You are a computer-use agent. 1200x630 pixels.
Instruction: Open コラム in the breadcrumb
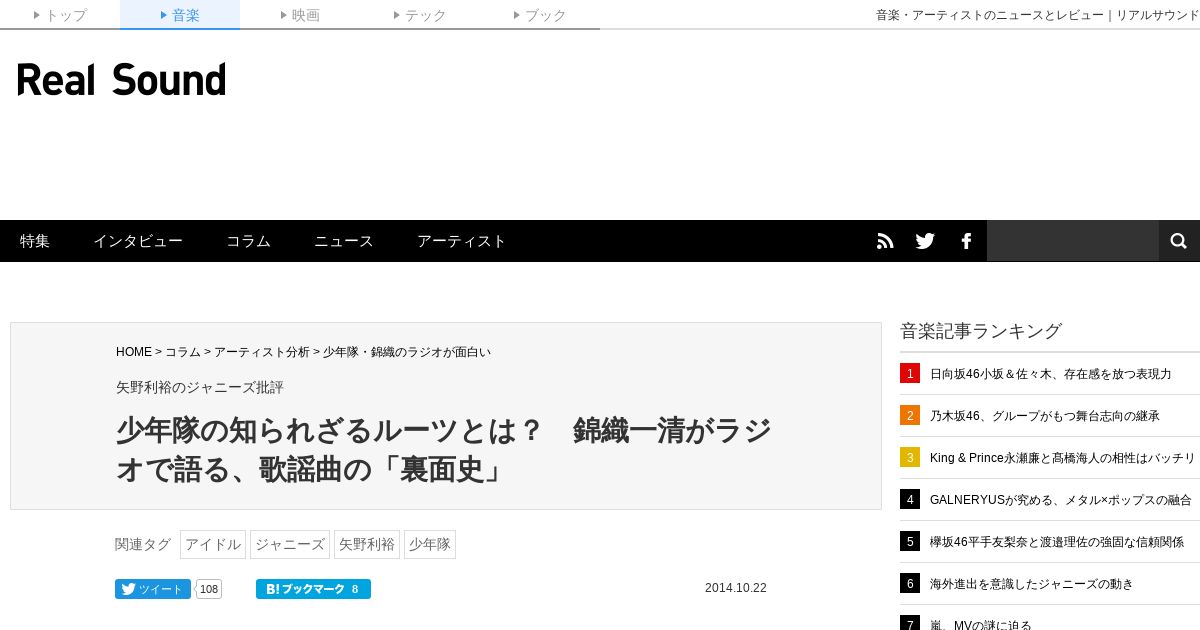[183, 352]
